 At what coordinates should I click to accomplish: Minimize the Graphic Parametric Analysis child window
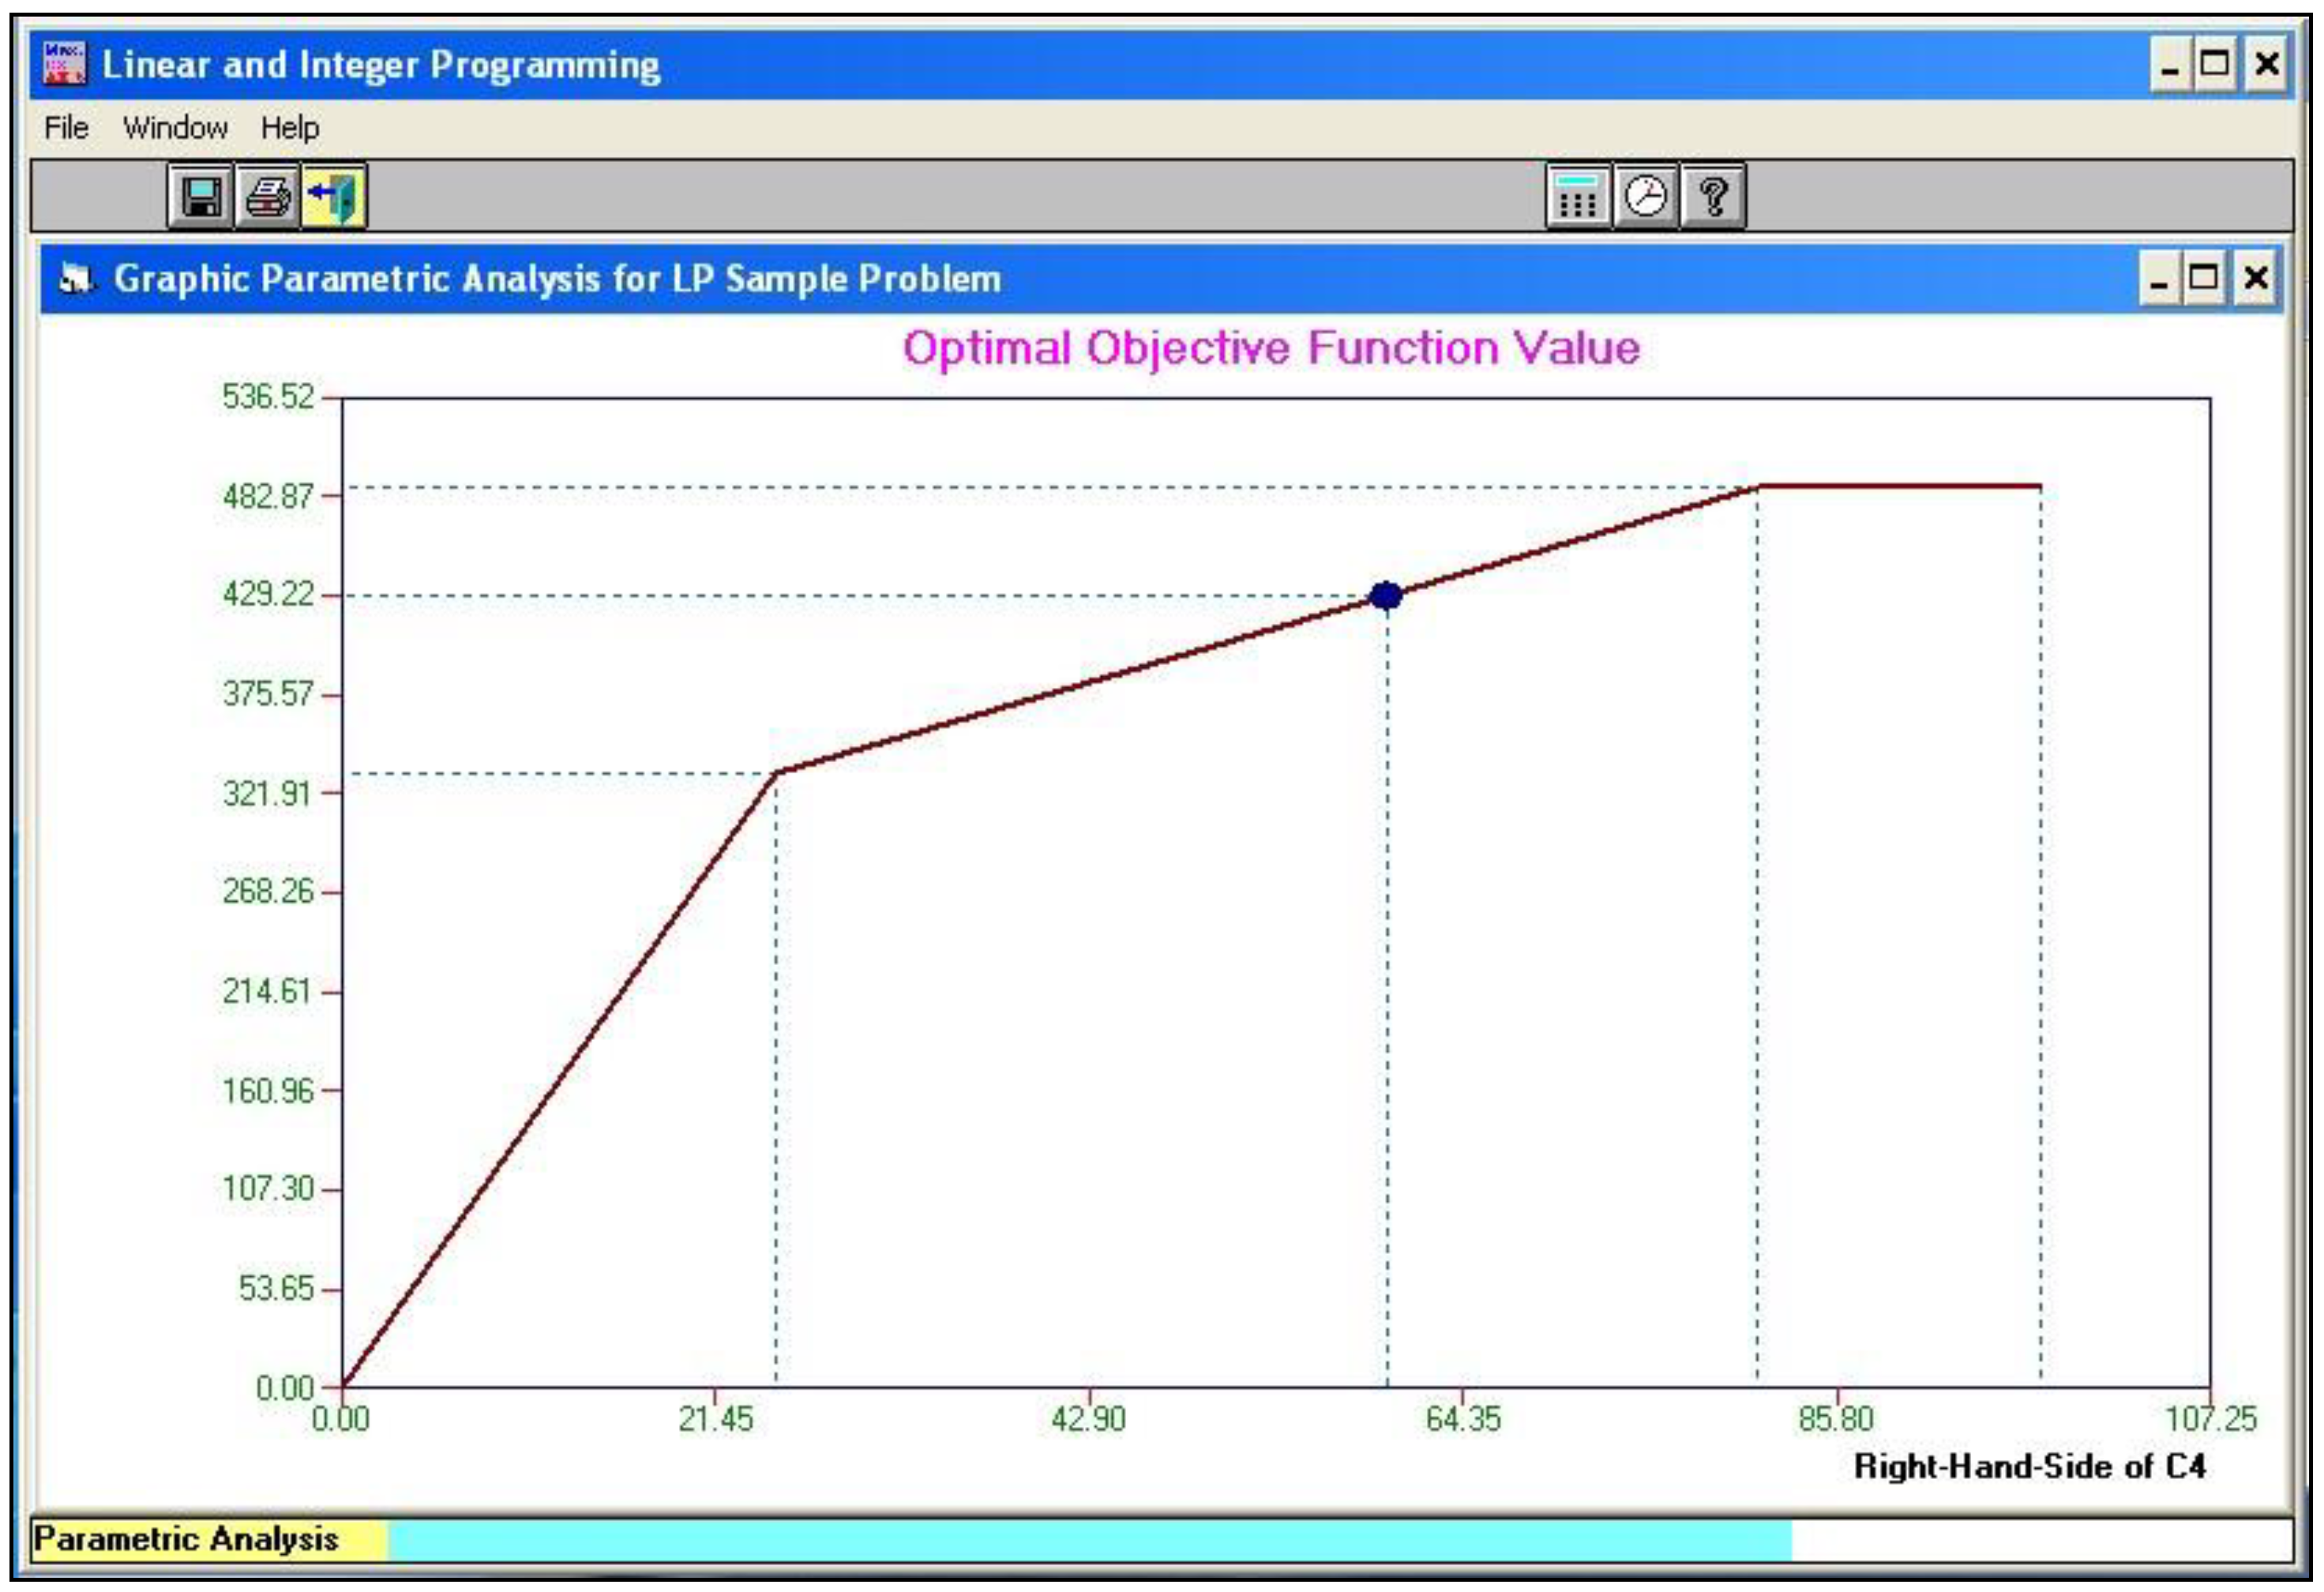(x=2158, y=277)
